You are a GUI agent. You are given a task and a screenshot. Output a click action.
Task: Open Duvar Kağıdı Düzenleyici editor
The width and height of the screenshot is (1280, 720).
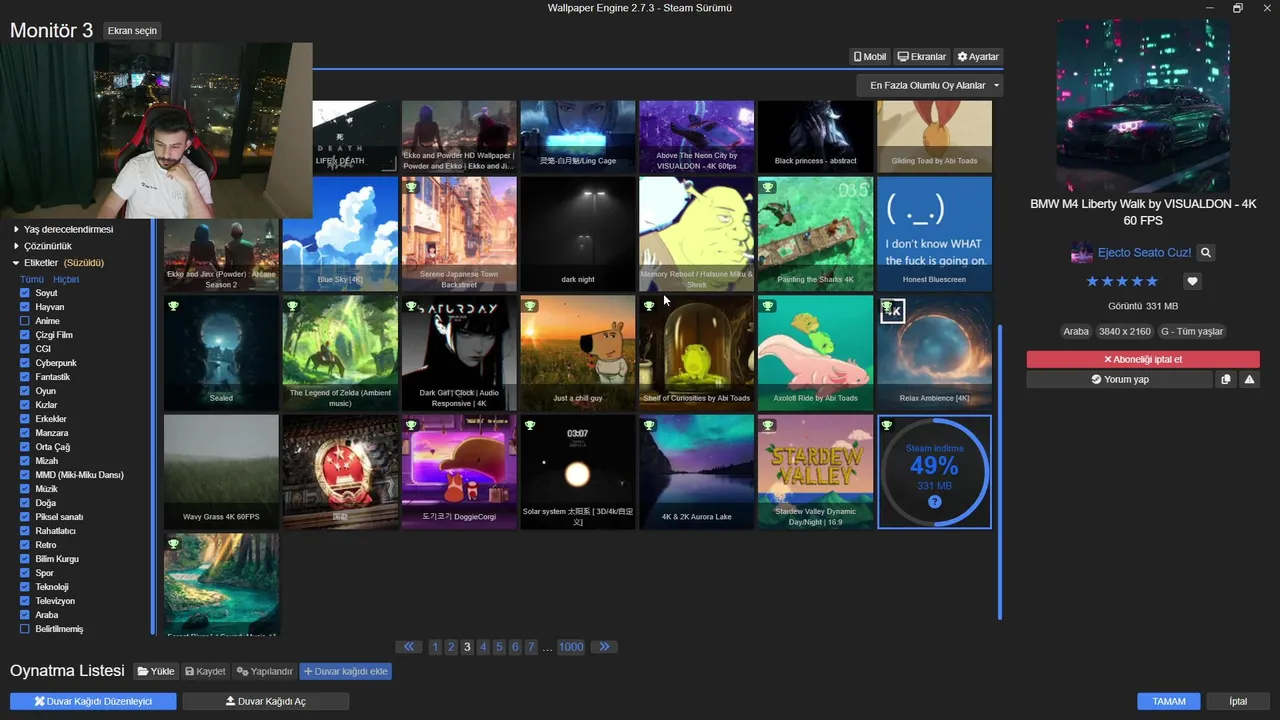(x=93, y=701)
